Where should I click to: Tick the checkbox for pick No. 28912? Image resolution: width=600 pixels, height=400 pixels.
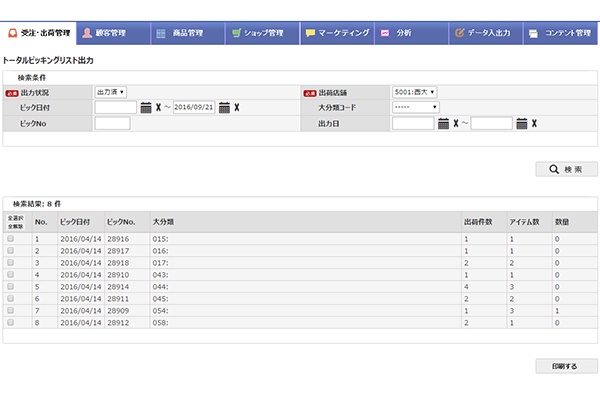coord(11,322)
